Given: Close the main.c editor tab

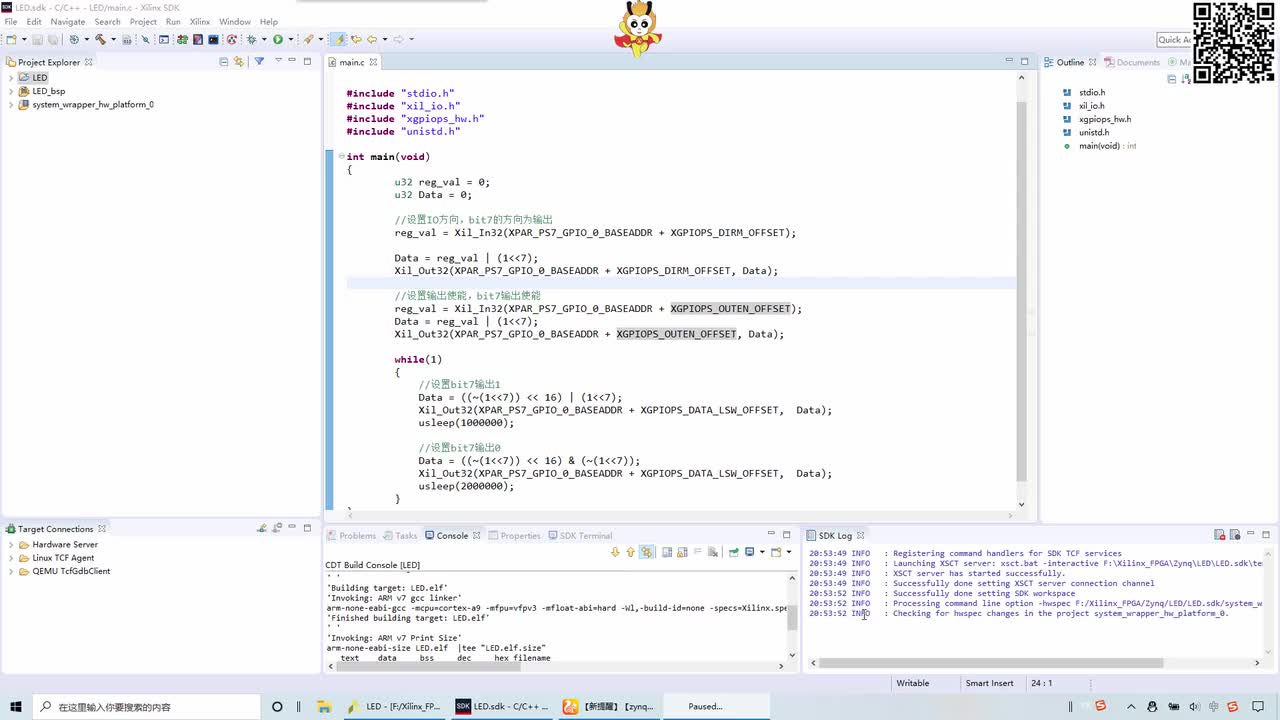Looking at the screenshot, I should pyautogui.click(x=374, y=62).
